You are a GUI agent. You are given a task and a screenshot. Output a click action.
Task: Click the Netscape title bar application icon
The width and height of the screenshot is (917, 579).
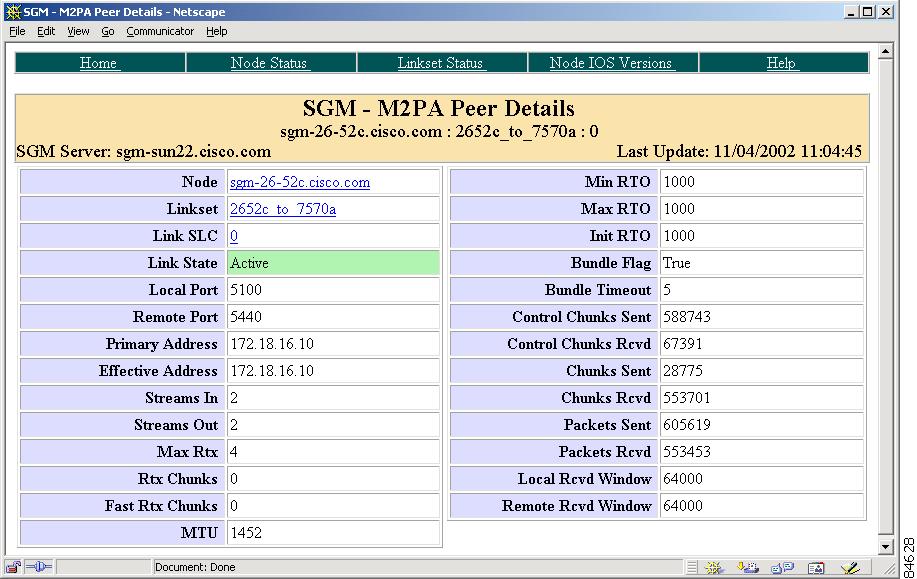click(12, 12)
